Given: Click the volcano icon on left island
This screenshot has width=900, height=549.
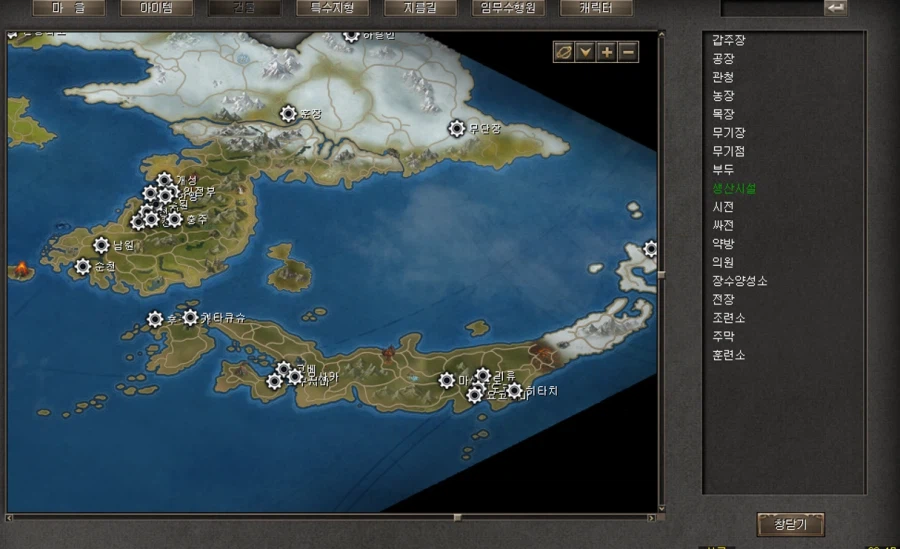Looking at the screenshot, I should coord(22,268).
